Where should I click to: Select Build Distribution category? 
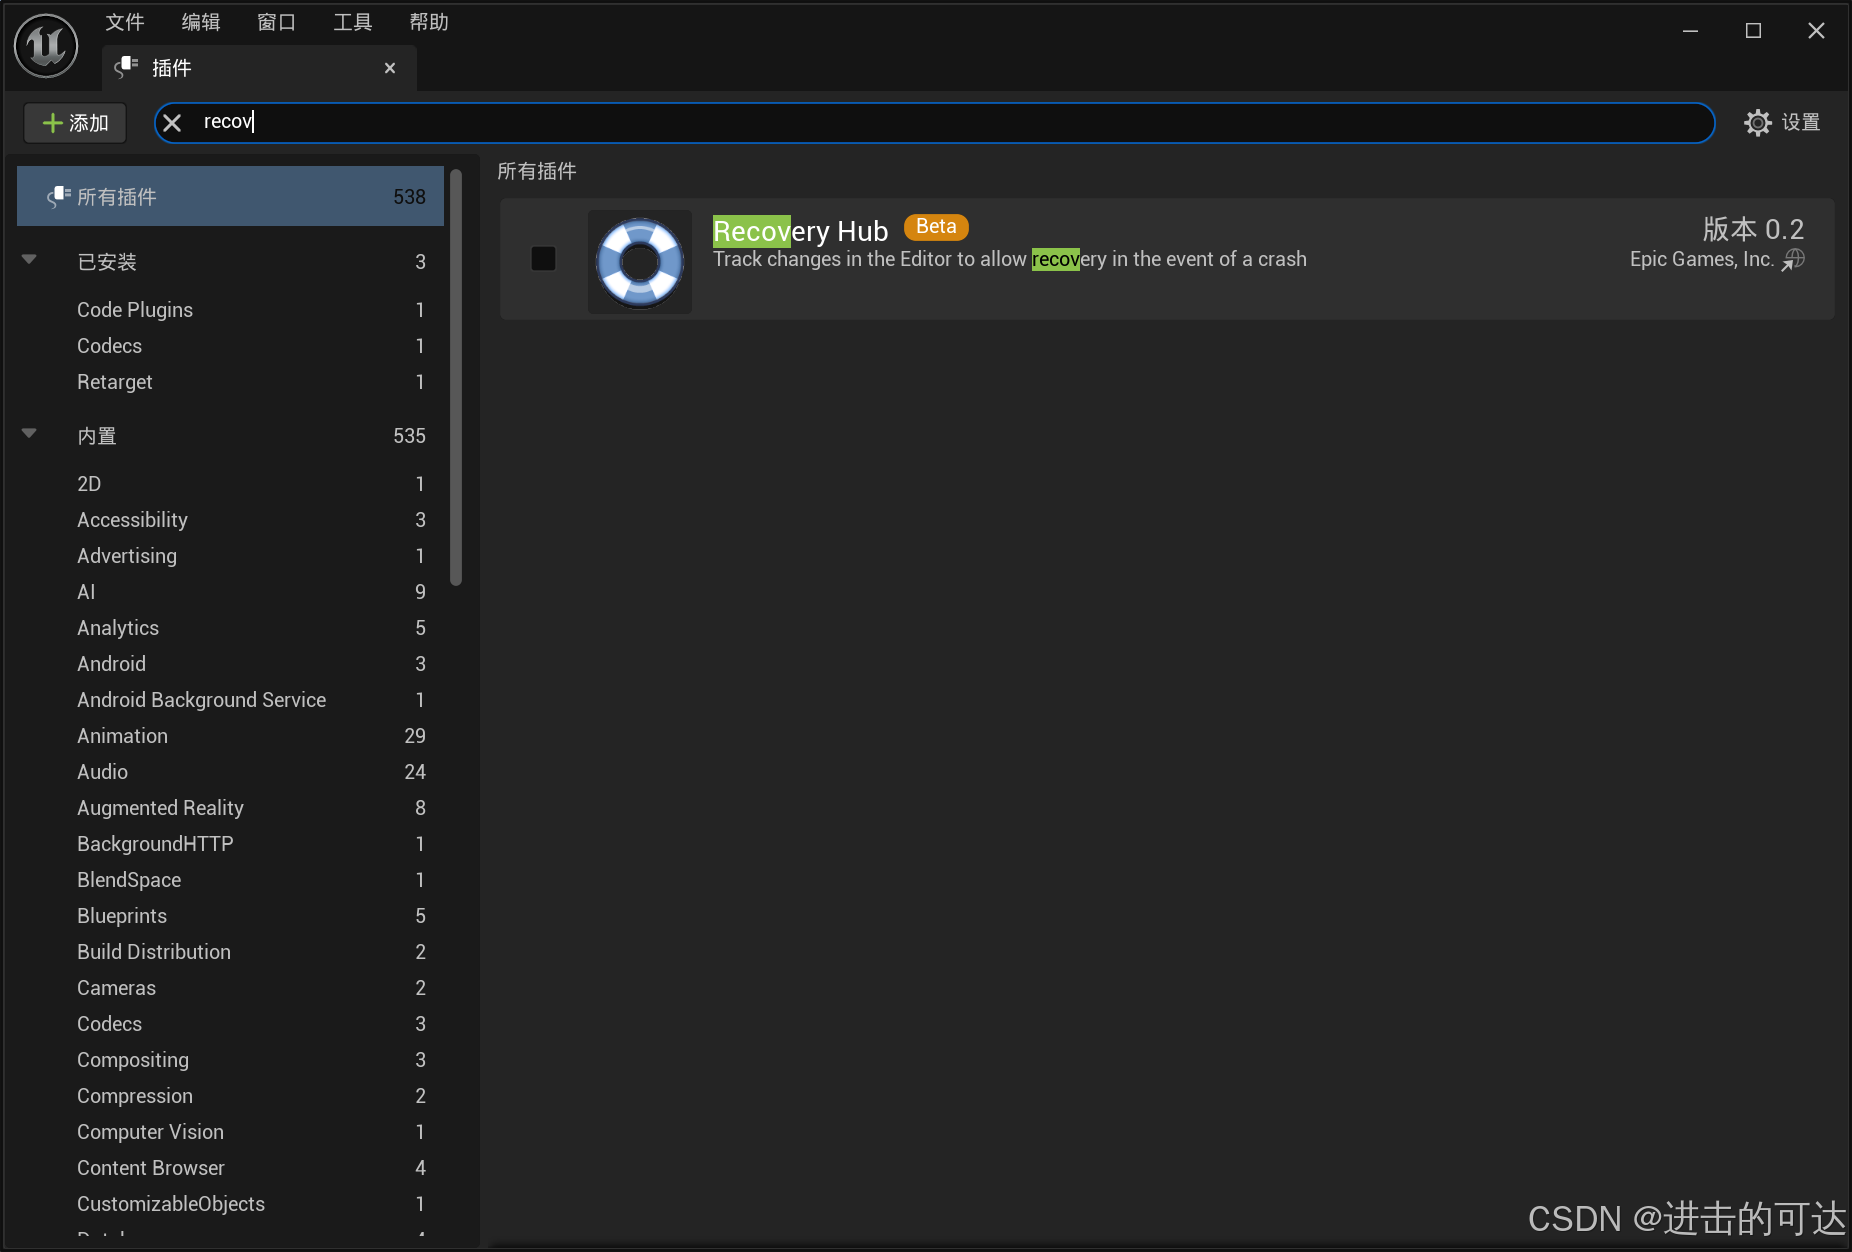tap(231, 952)
